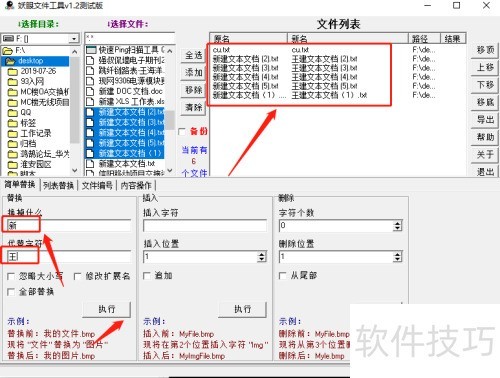Switch to the 文件编号 tab
Image resolution: width=500 pixels, height=378 pixels.
[x=97, y=185]
